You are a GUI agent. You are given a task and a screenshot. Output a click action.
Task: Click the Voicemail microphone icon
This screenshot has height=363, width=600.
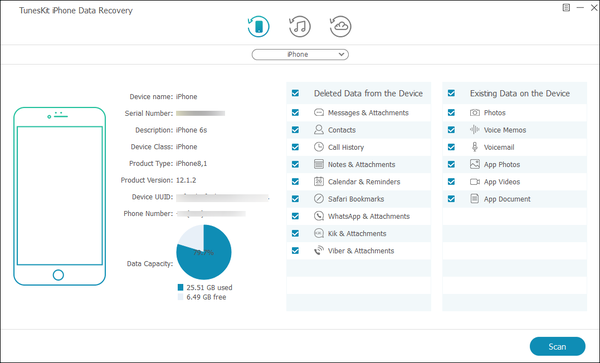click(x=474, y=147)
